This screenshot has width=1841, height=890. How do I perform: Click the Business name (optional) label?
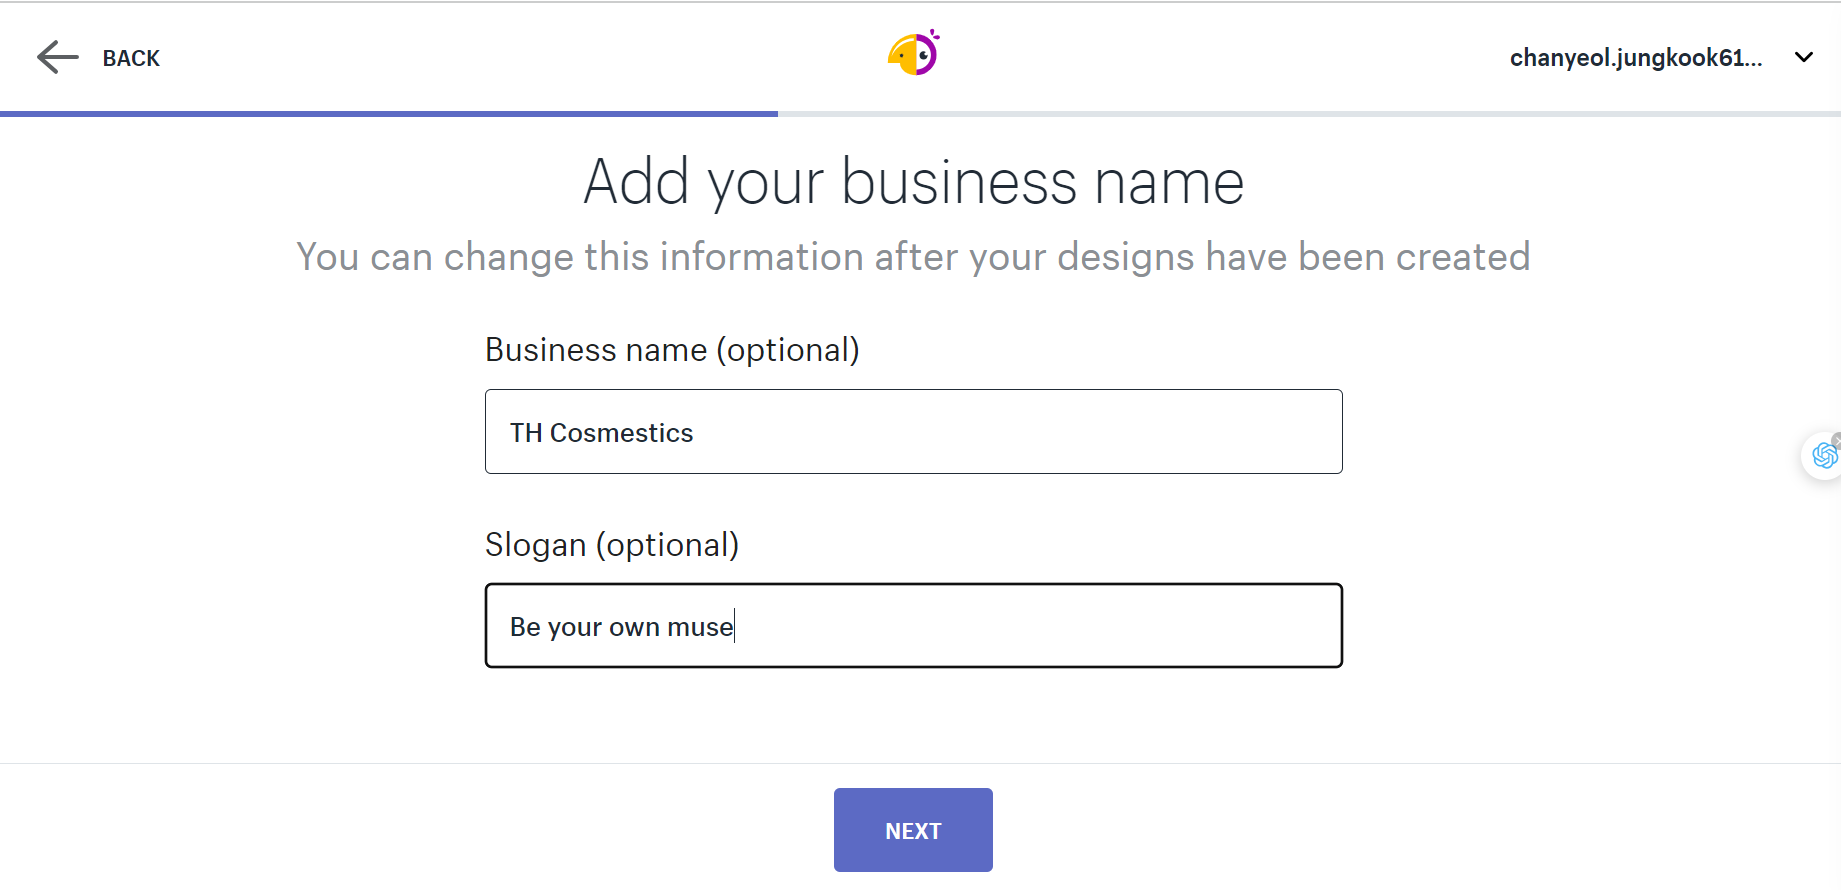click(672, 350)
